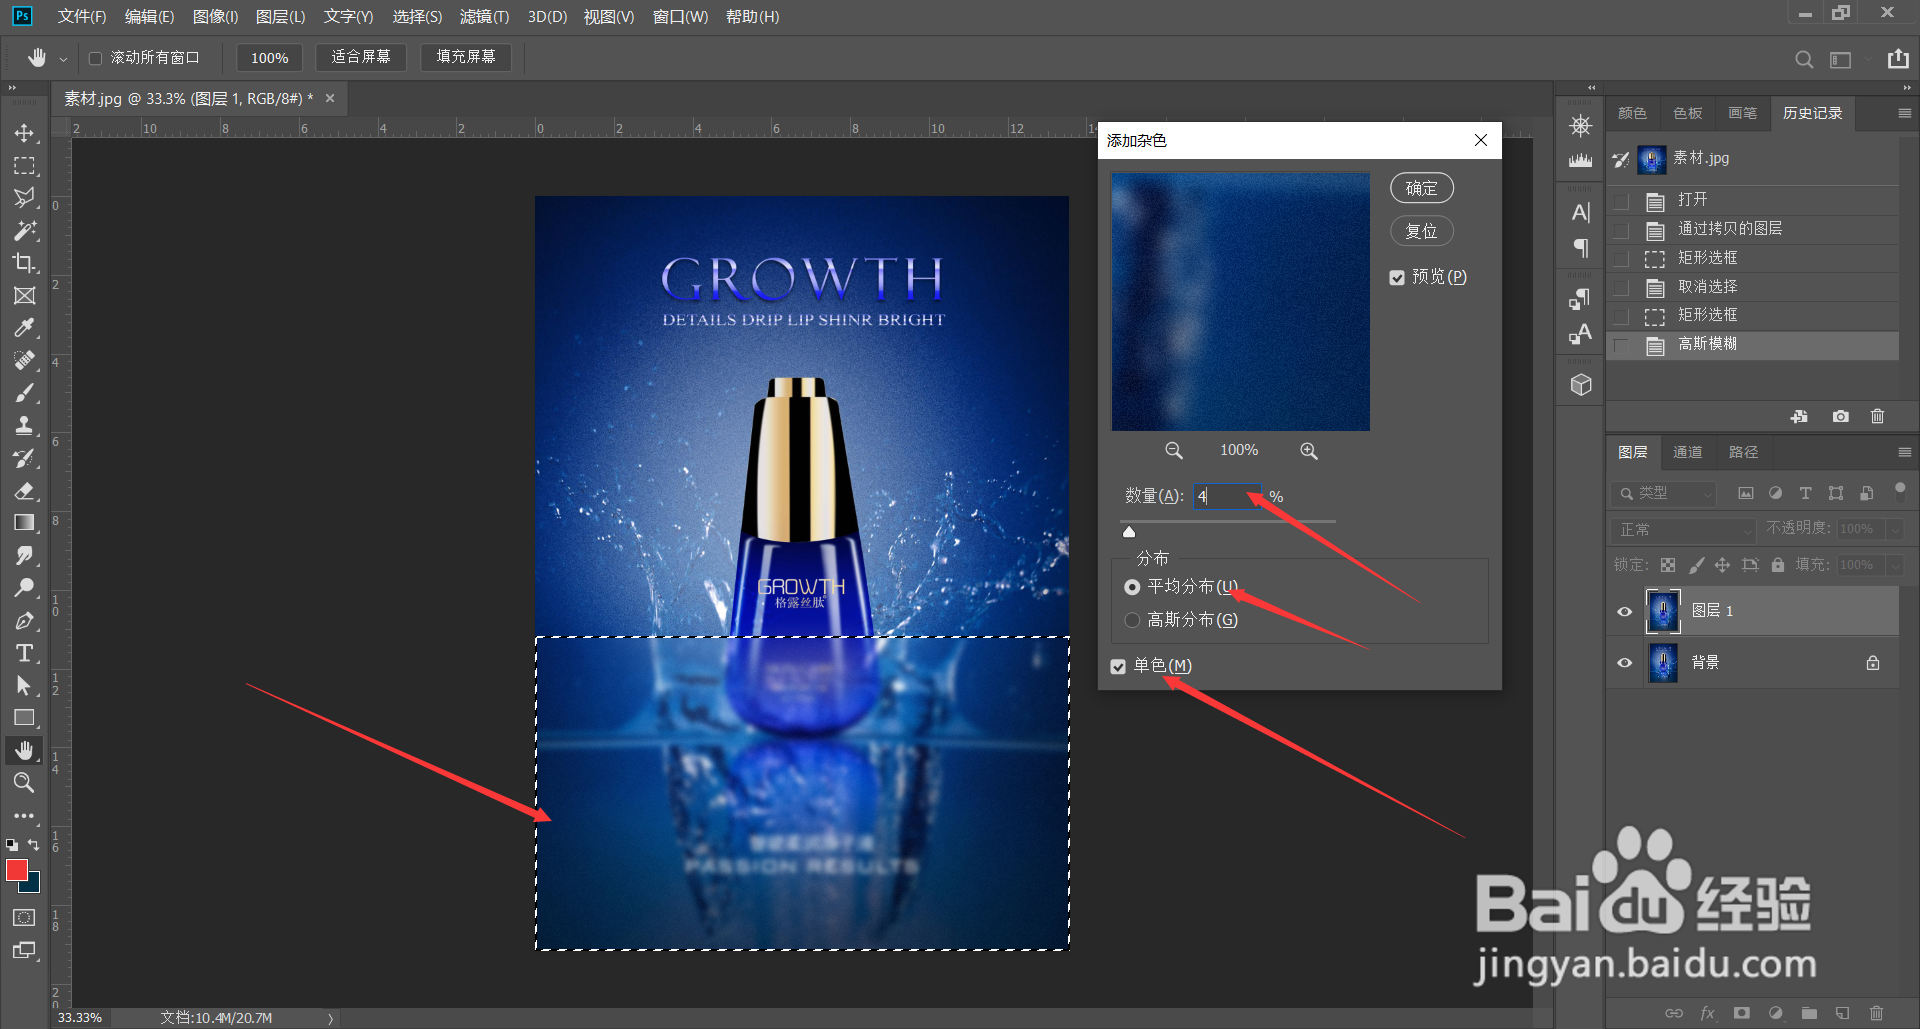The height and width of the screenshot is (1029, 1920).
Task: Click 复位 button in Add Noise dialog
Action: pyautogui.click(x=1422, y=231)
